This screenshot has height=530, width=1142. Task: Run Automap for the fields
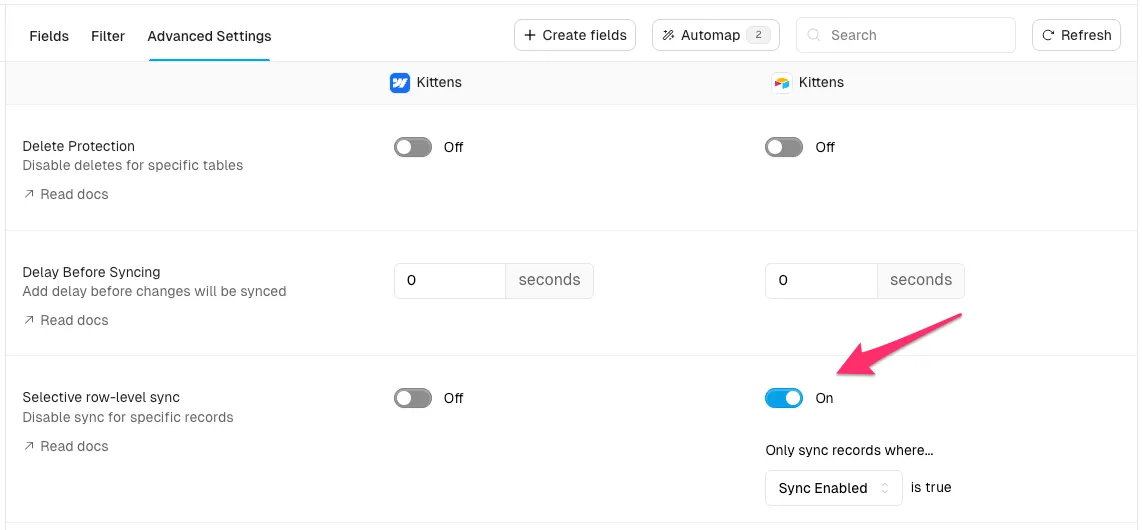click(x=716, y=35)
